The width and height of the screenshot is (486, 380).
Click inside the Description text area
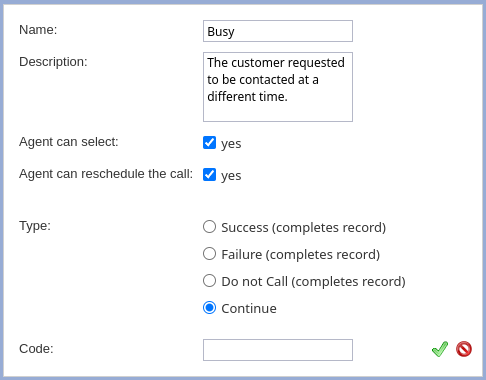[x=278, y=87]
